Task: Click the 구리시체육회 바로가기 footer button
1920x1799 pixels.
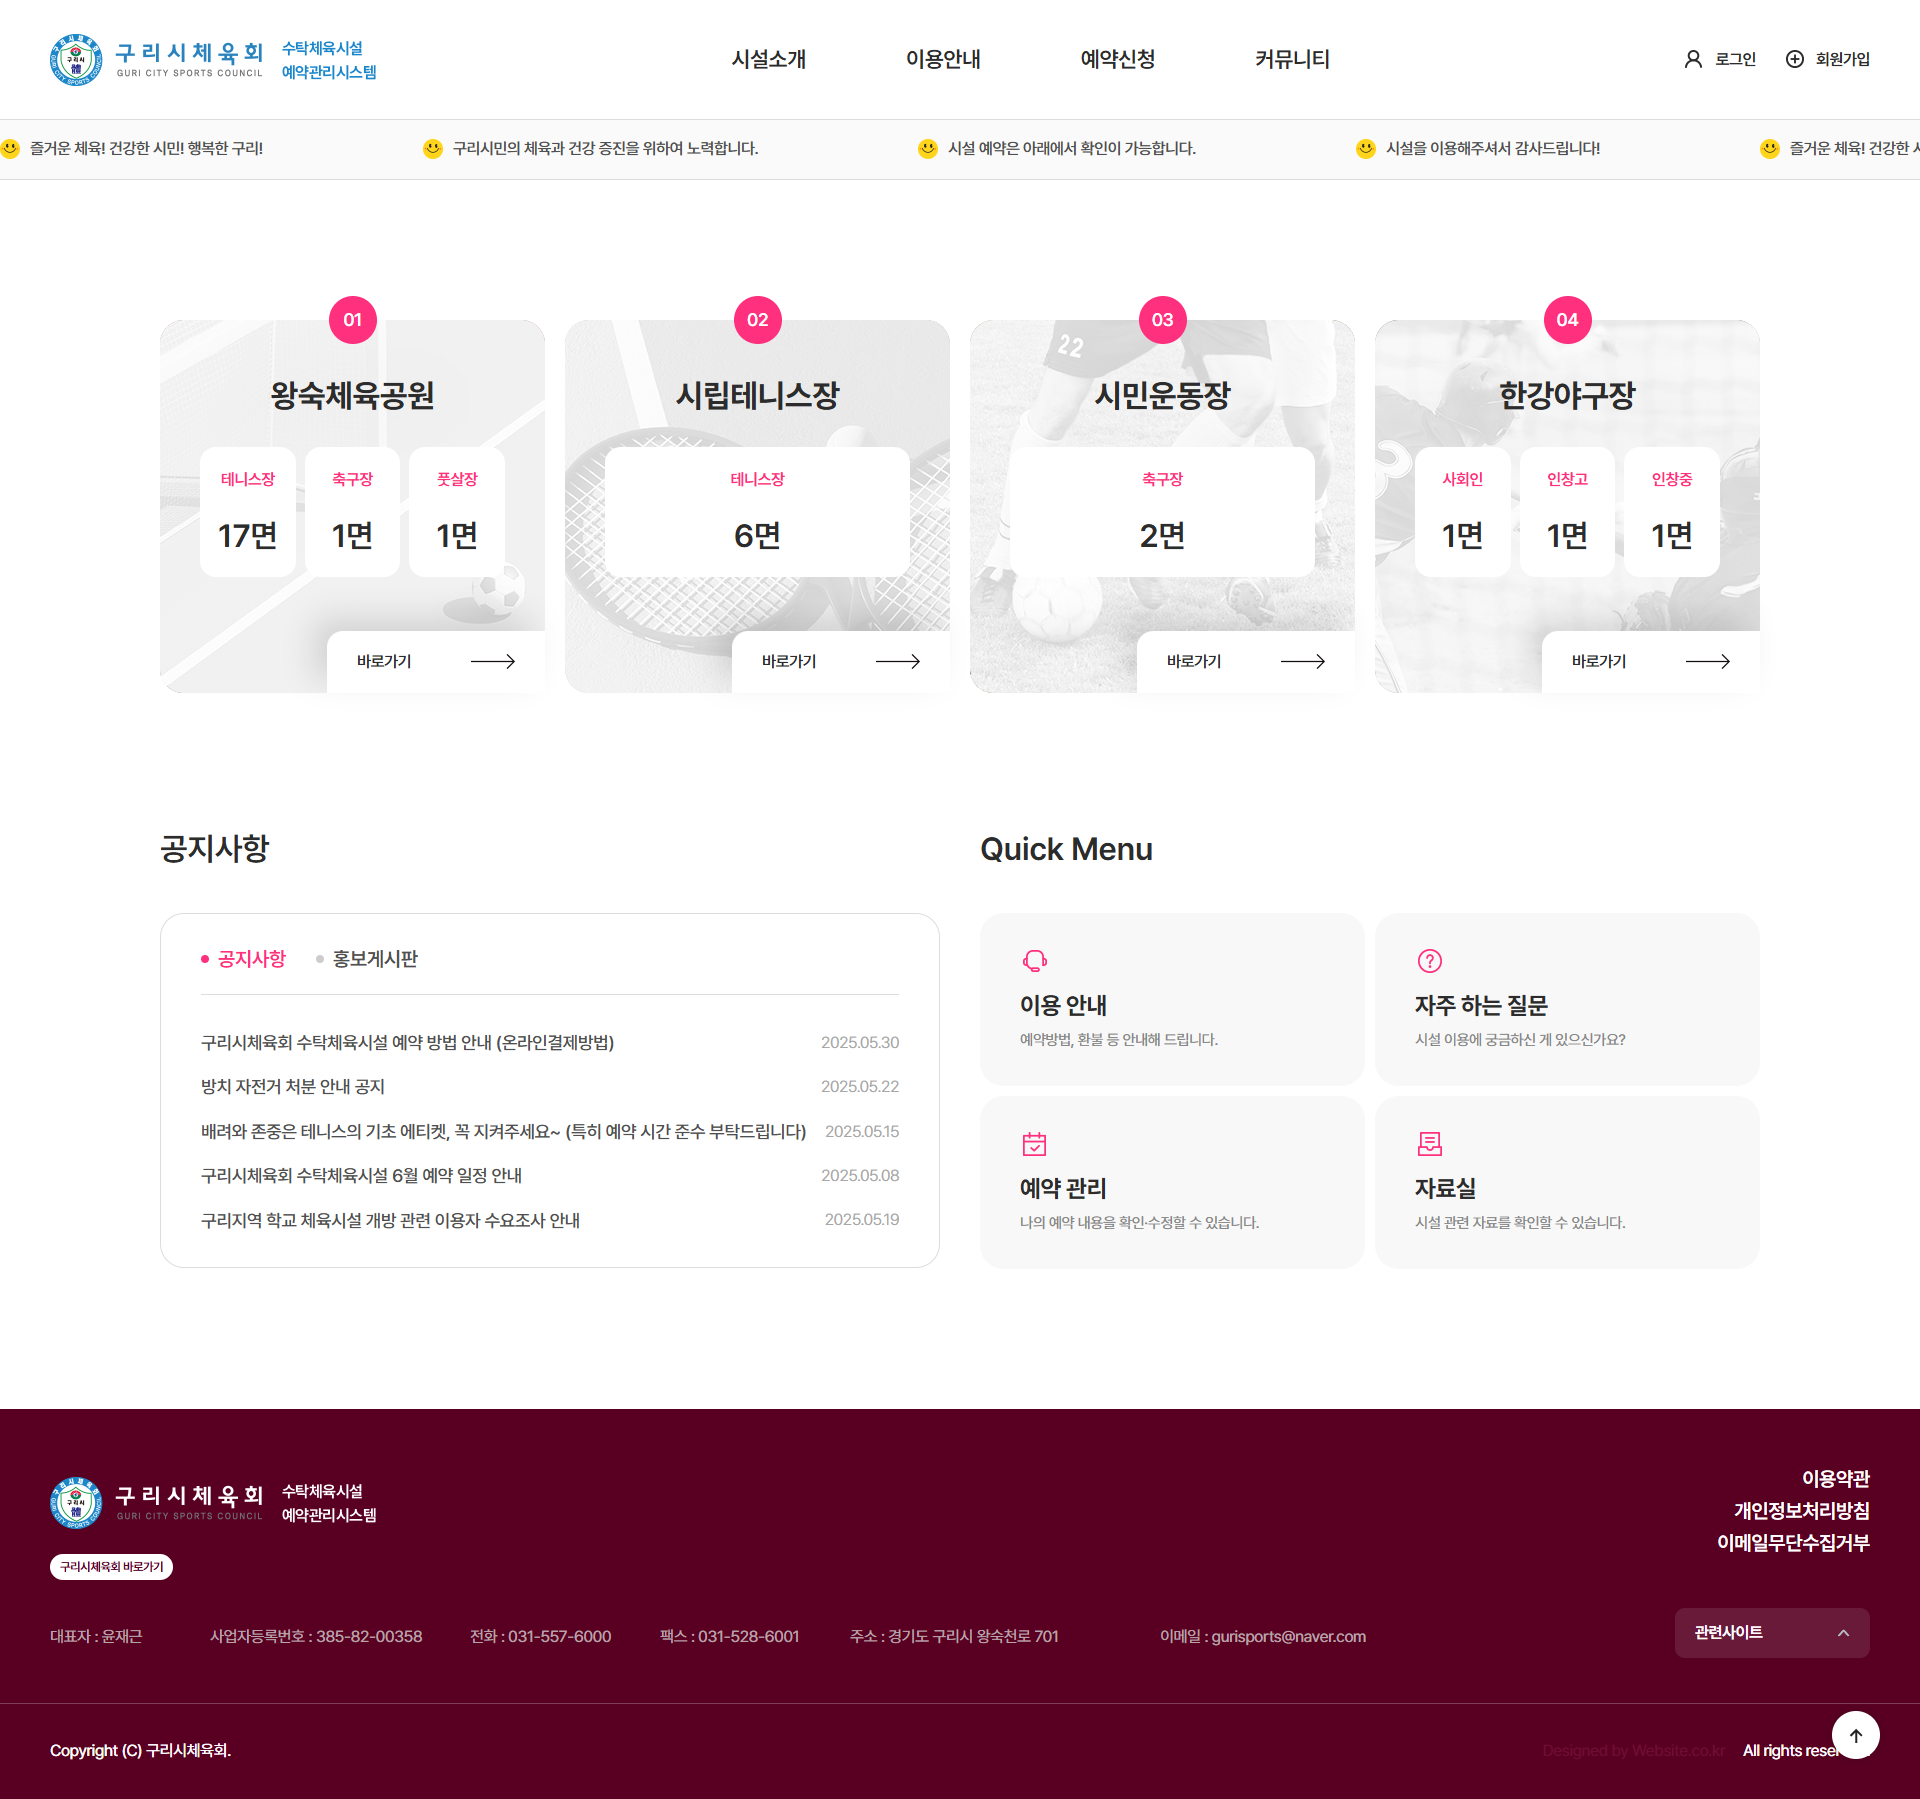Action: [111, 1567]
